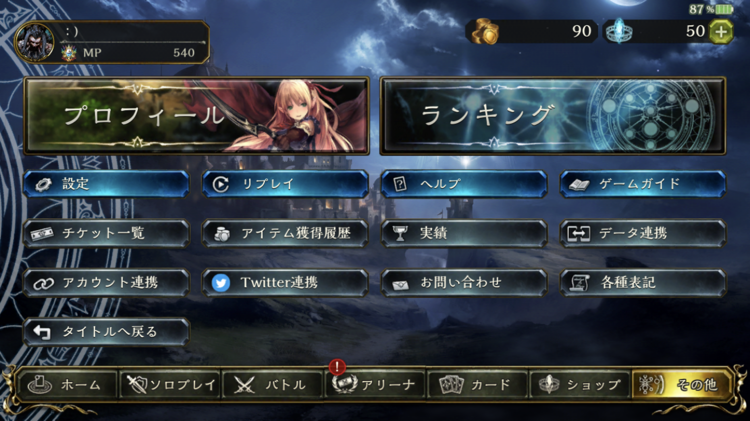
Task: Click タイトルへ戻る return to title
Action: click(x=106, y=332)
